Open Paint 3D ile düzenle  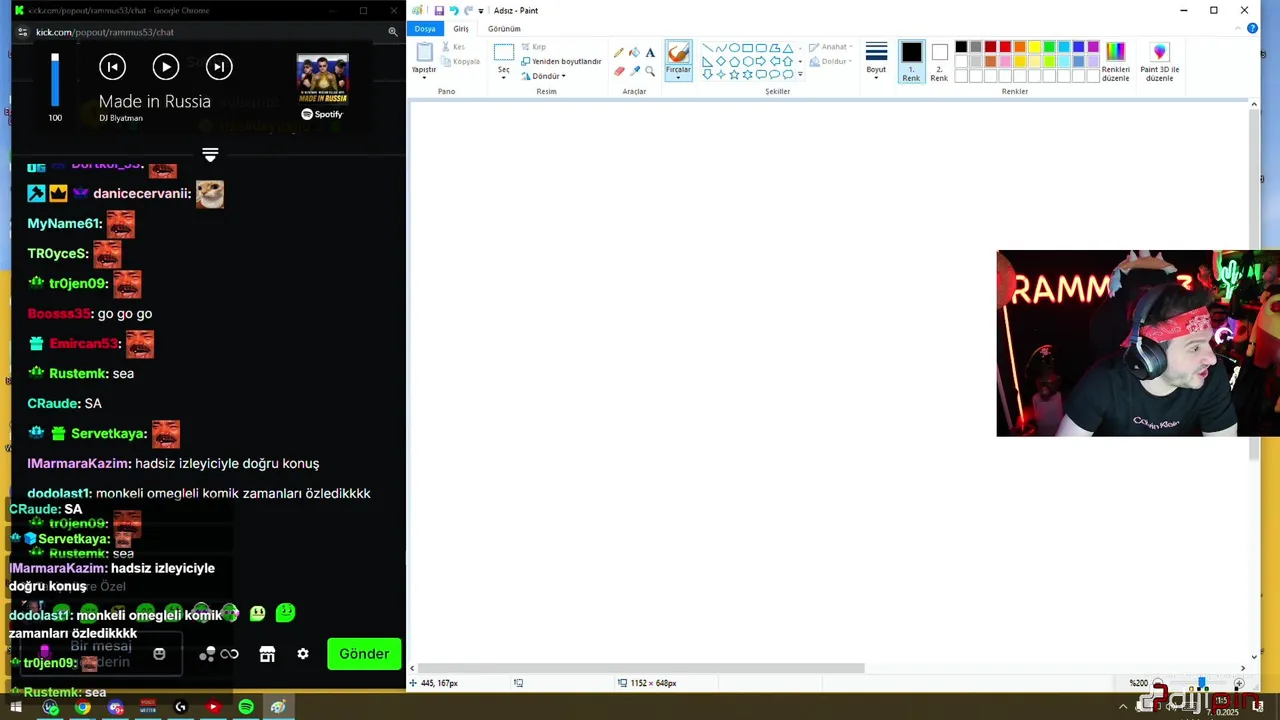point(1160,62)
